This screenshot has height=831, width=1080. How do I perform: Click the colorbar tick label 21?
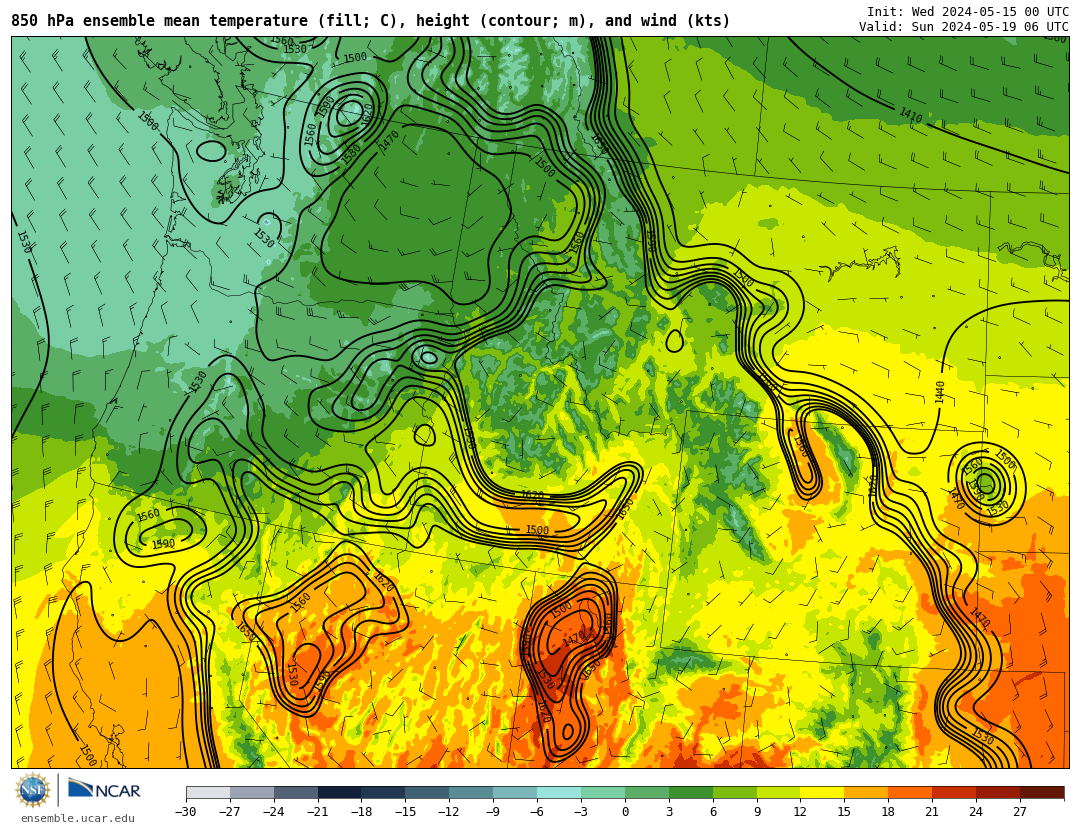(933, 812)
